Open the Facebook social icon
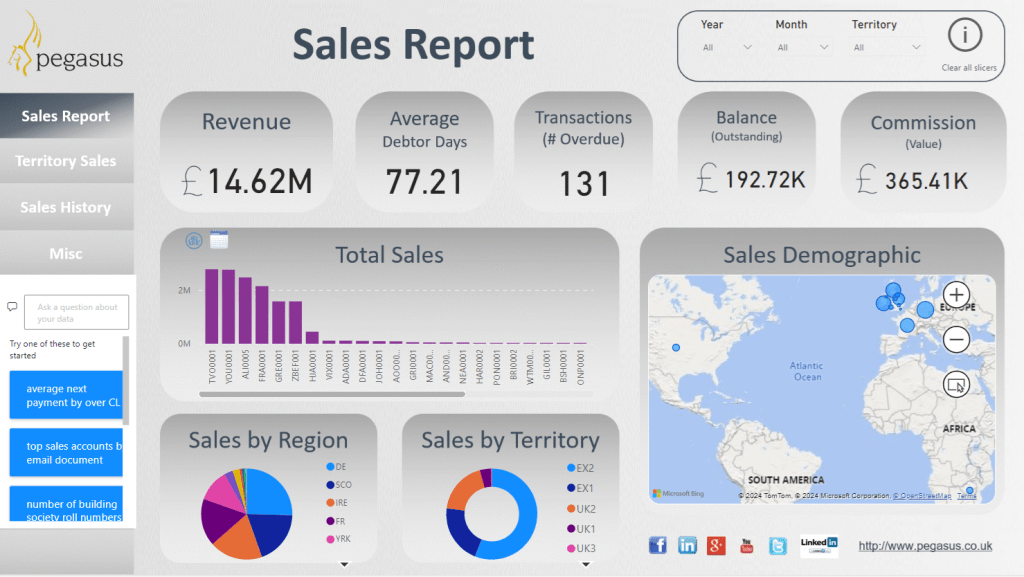 [658, 545]
